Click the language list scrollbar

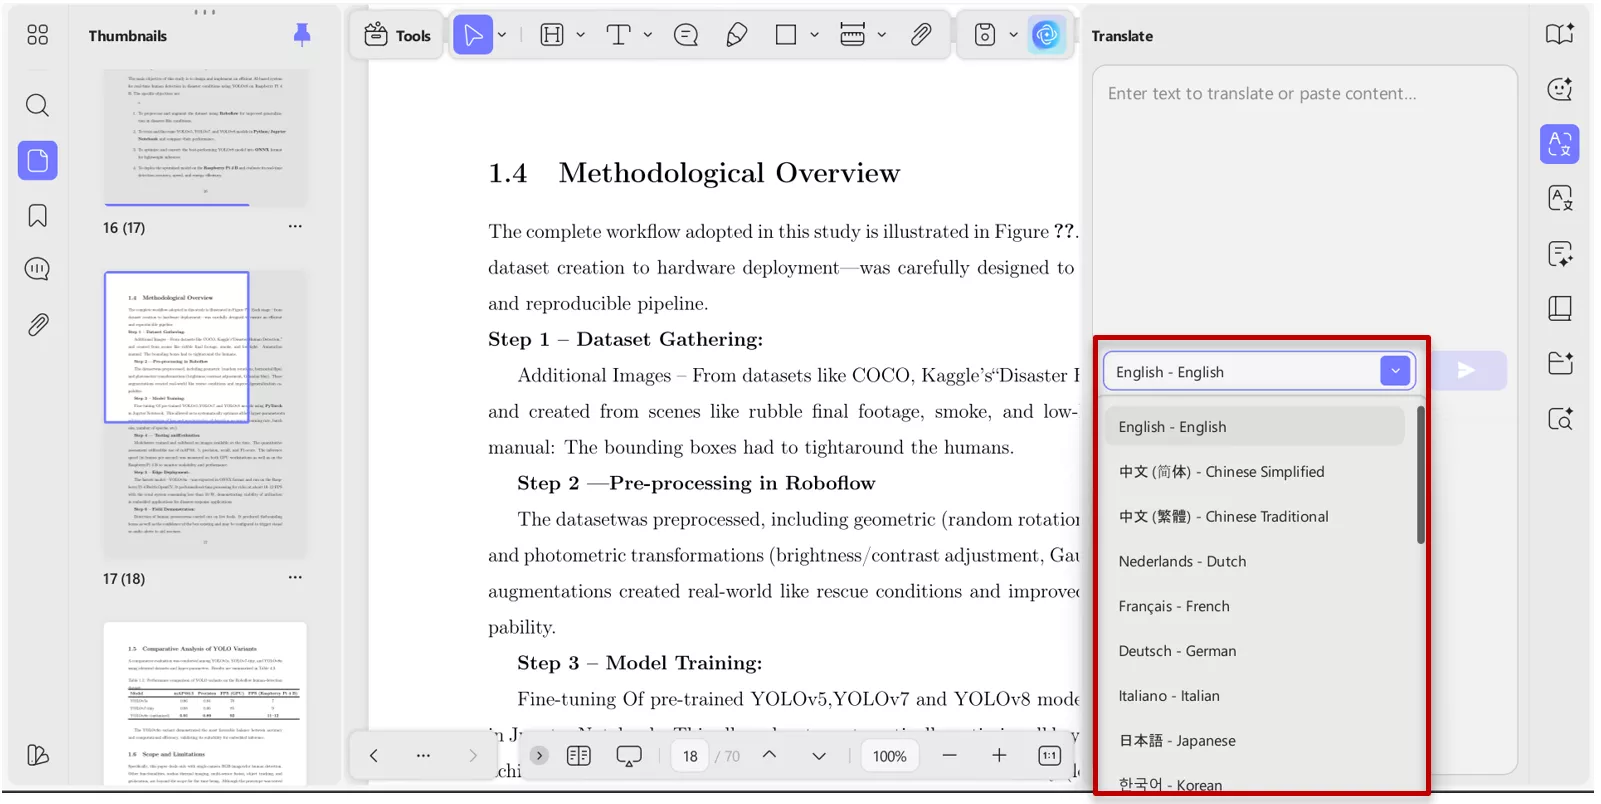1420,475
